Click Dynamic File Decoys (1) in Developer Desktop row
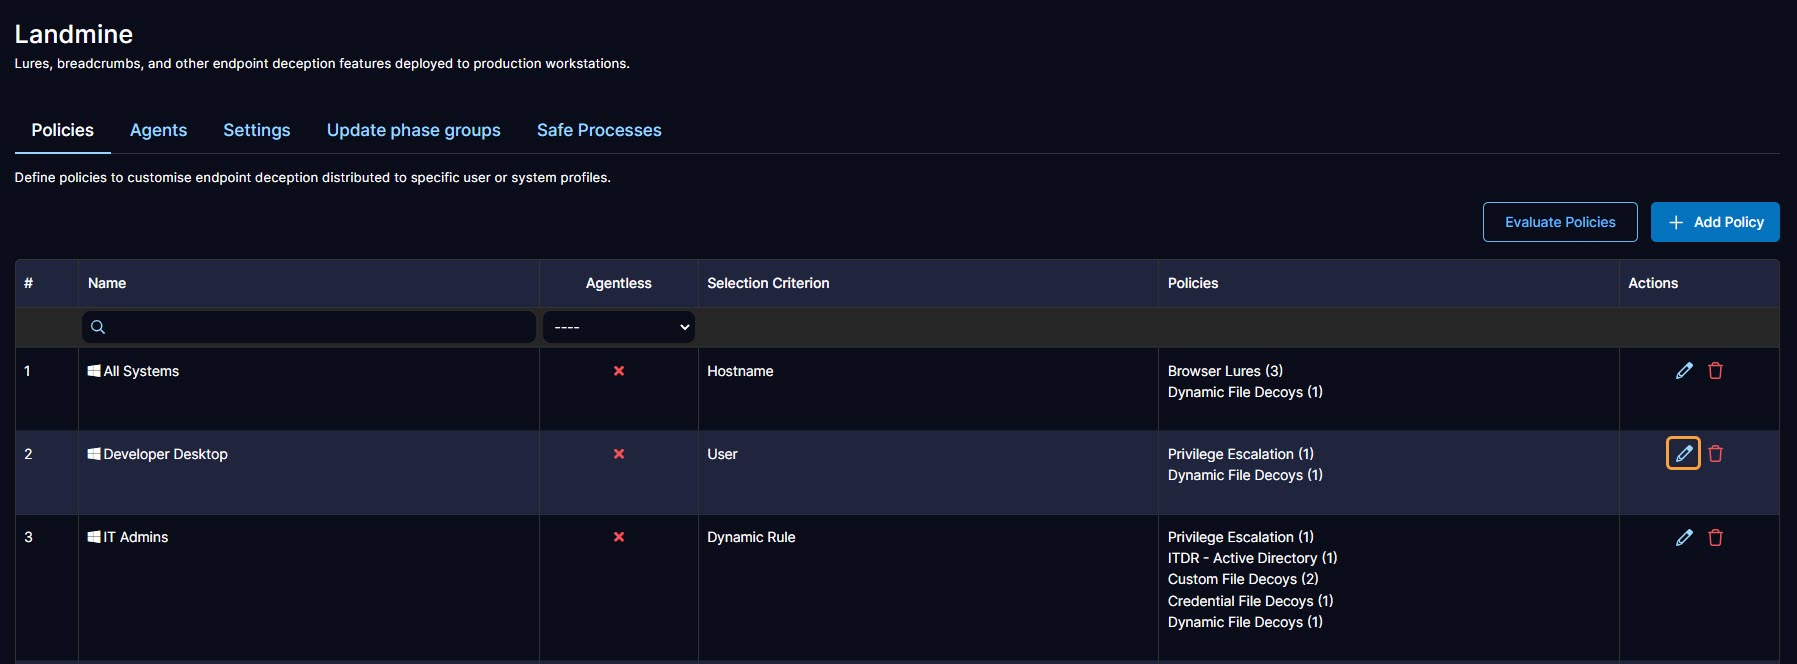The image size is (1797, 664). [x=1245, y=475]
